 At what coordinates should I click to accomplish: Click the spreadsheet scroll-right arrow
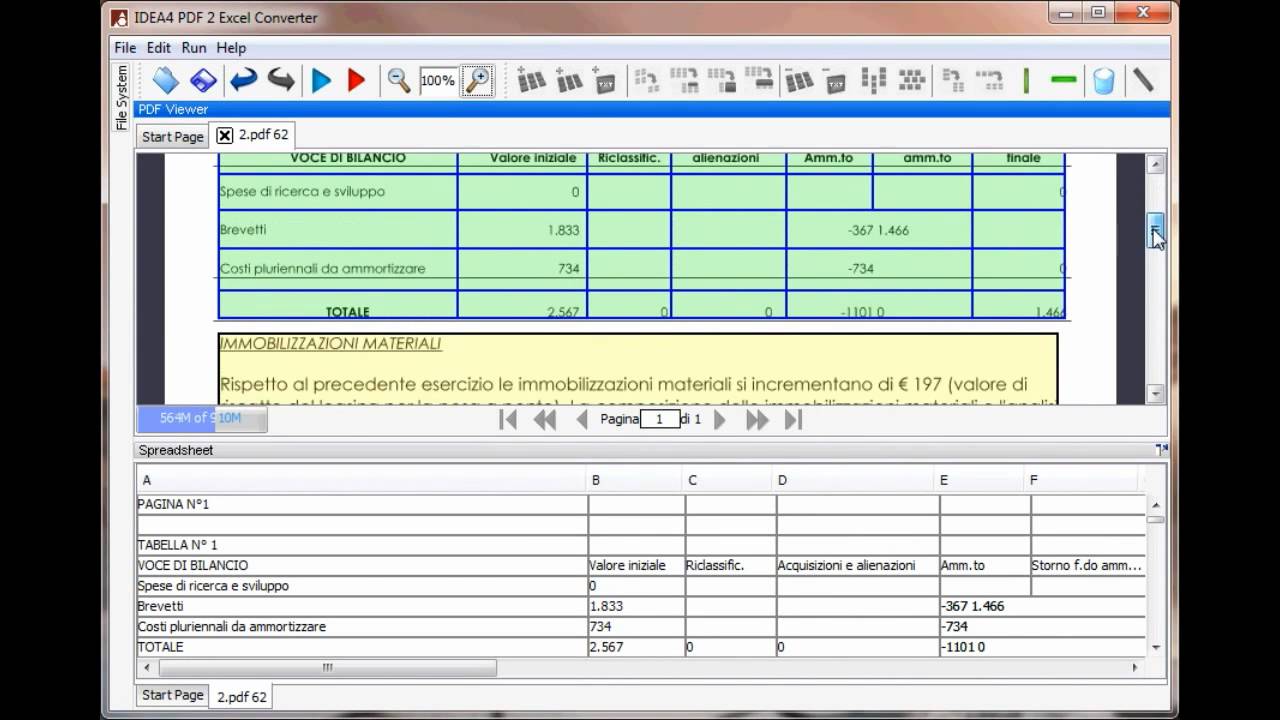[x=1135, y=667]
